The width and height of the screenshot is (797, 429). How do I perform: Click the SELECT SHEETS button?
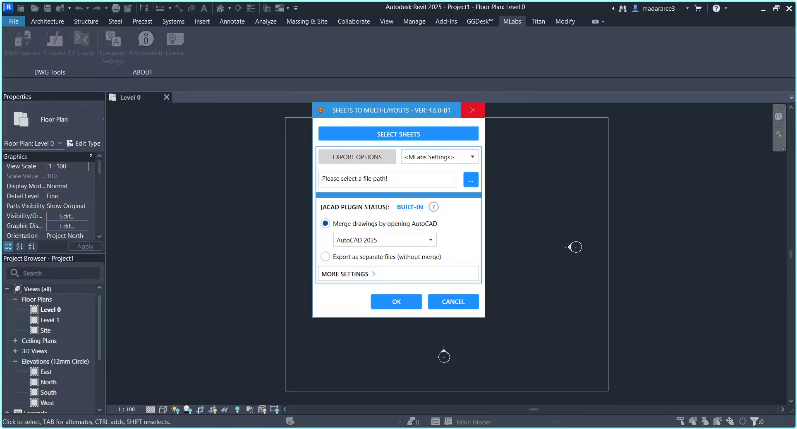(398, 134)
